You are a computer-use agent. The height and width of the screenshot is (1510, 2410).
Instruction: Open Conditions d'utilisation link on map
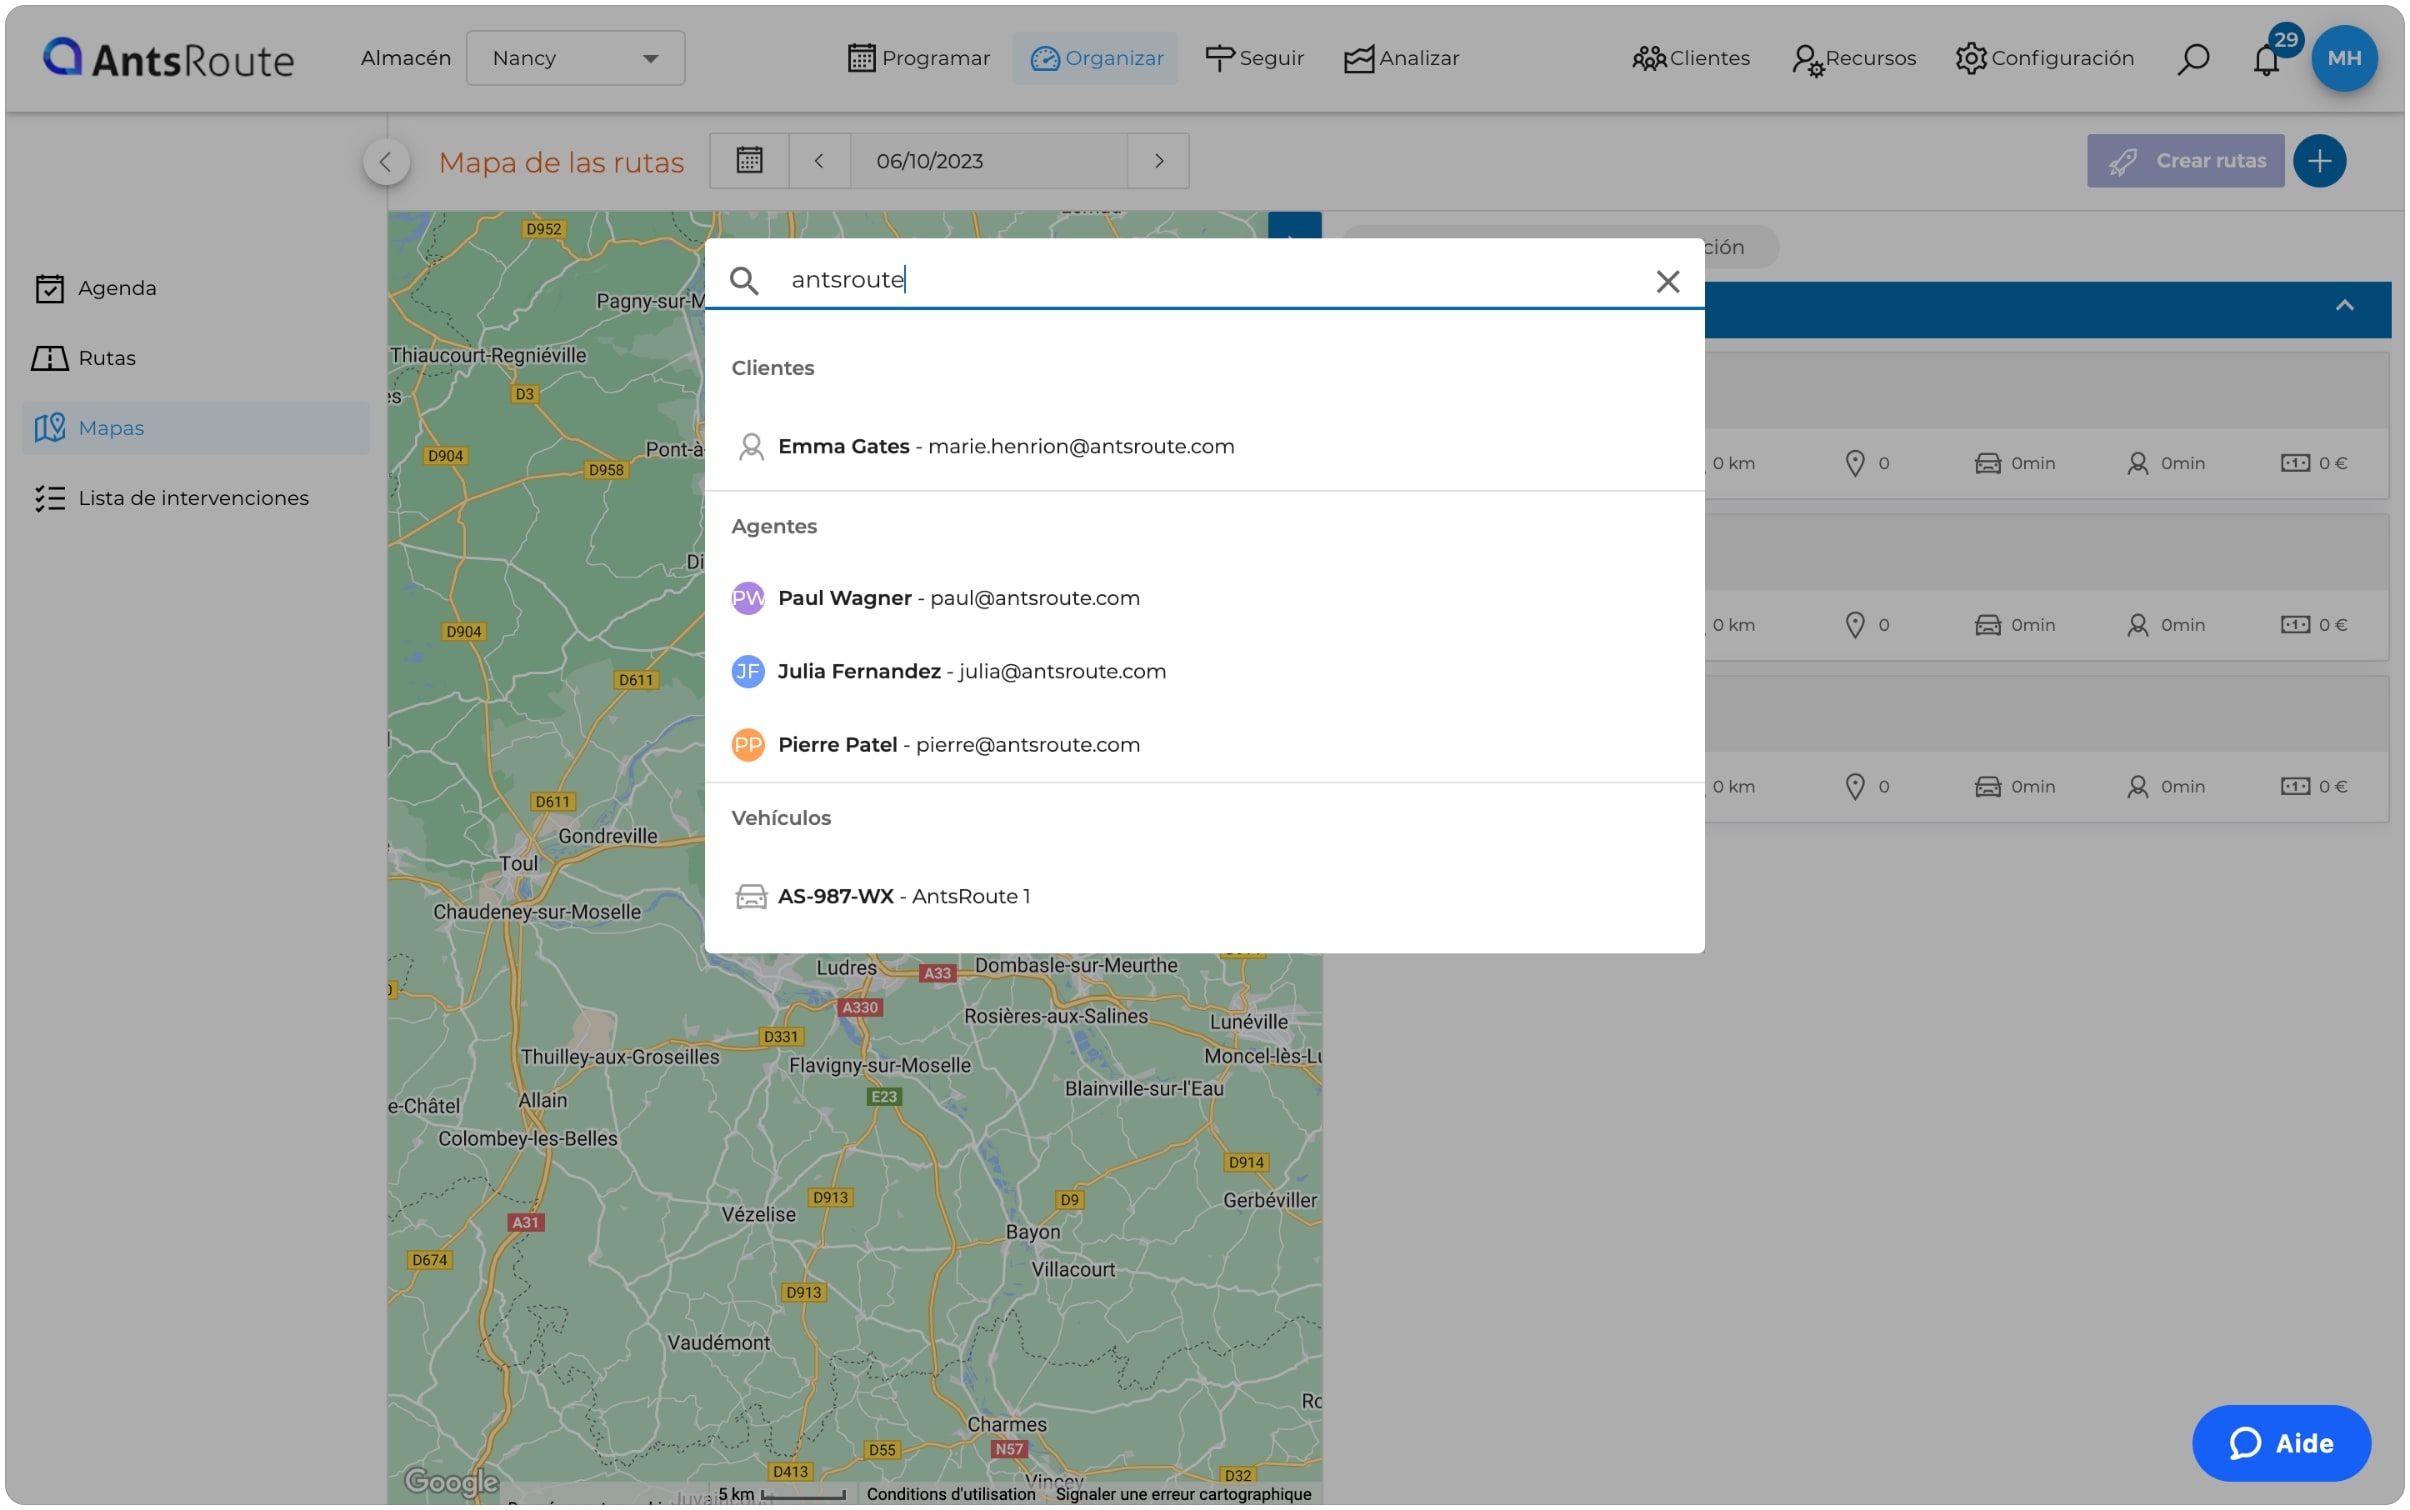point(950,1494)
